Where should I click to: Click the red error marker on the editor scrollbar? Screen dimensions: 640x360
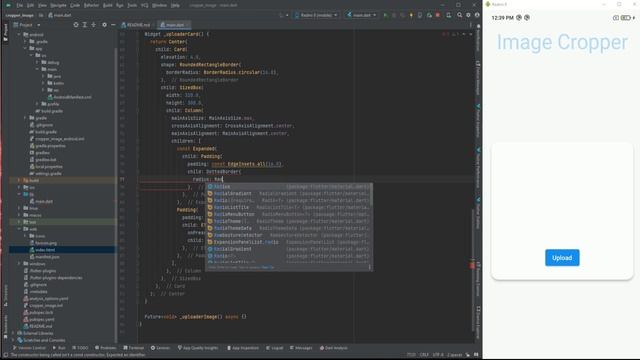[472, 265]
